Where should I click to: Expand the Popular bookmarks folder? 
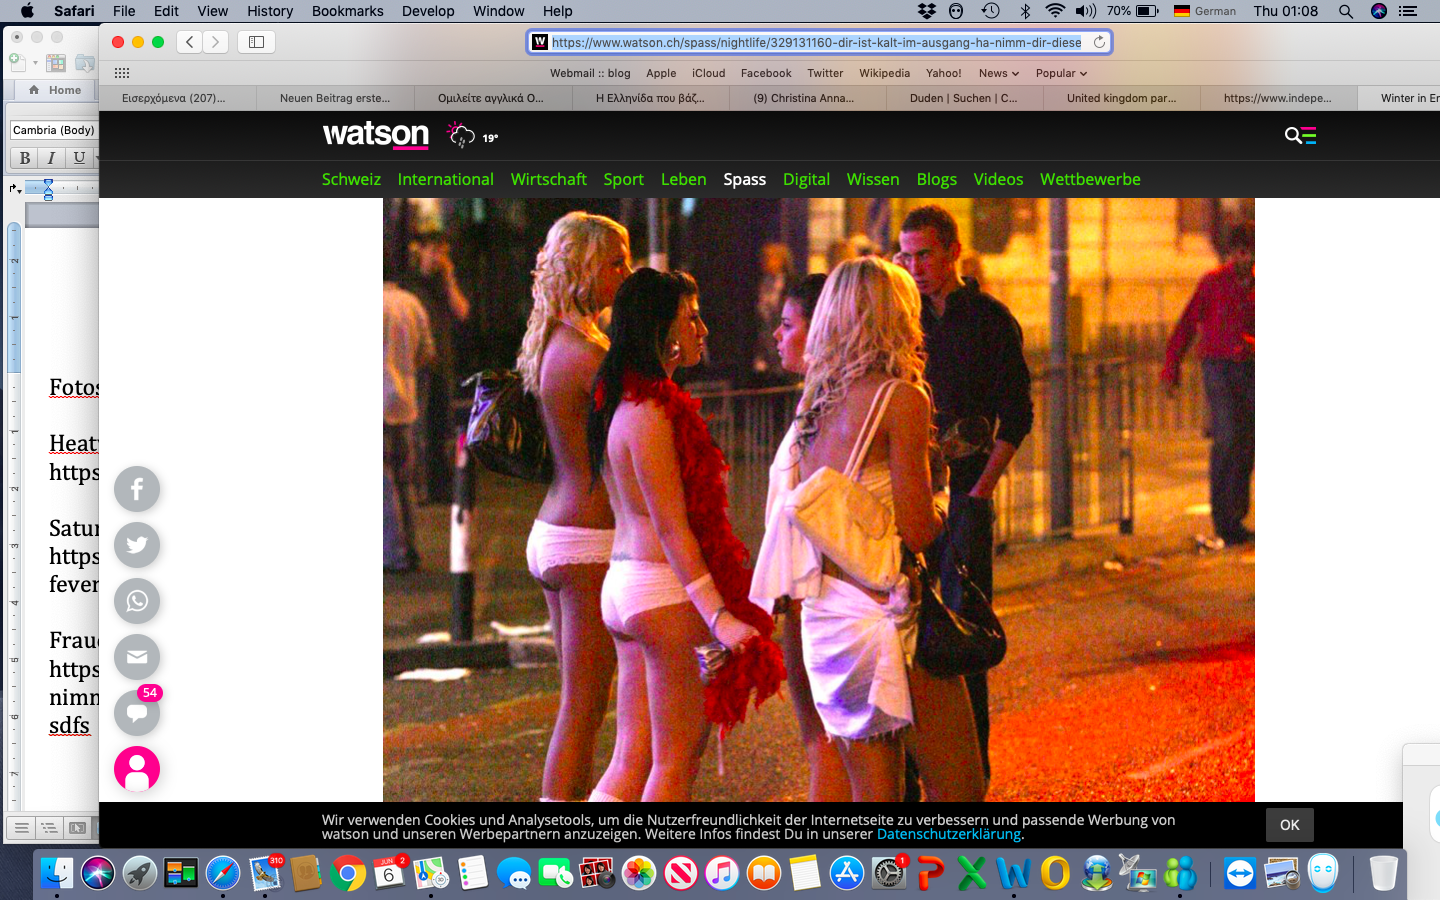tap(1061, 73)
